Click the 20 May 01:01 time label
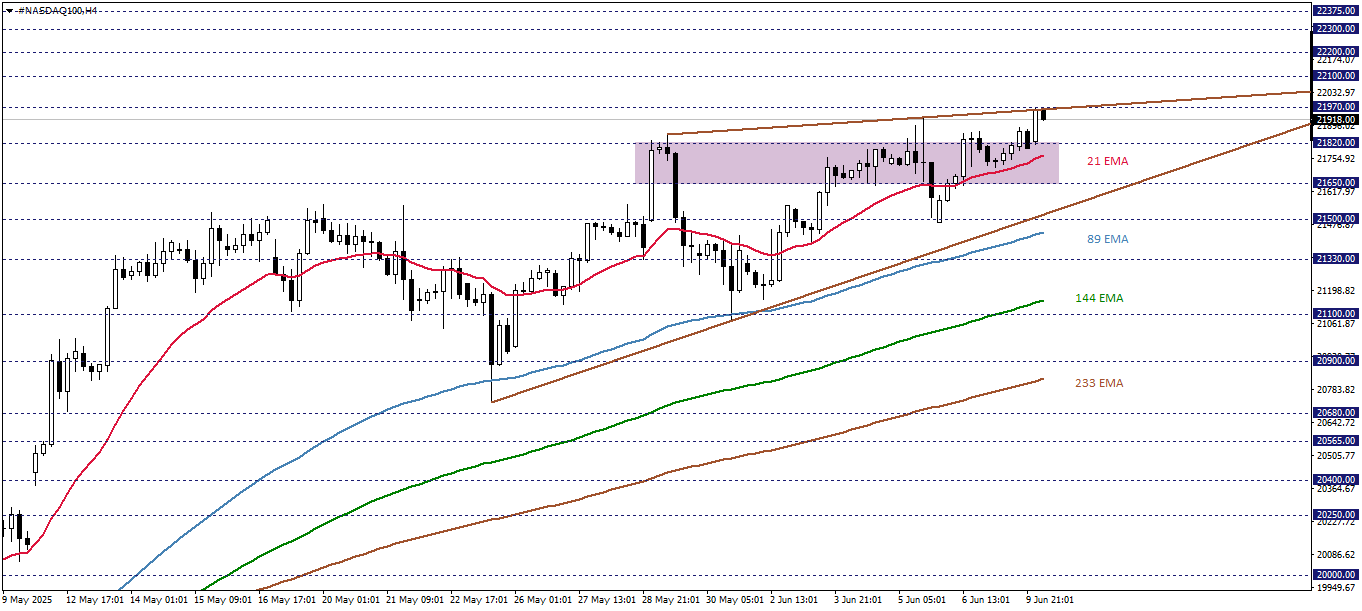 click(x=351, y=601)
